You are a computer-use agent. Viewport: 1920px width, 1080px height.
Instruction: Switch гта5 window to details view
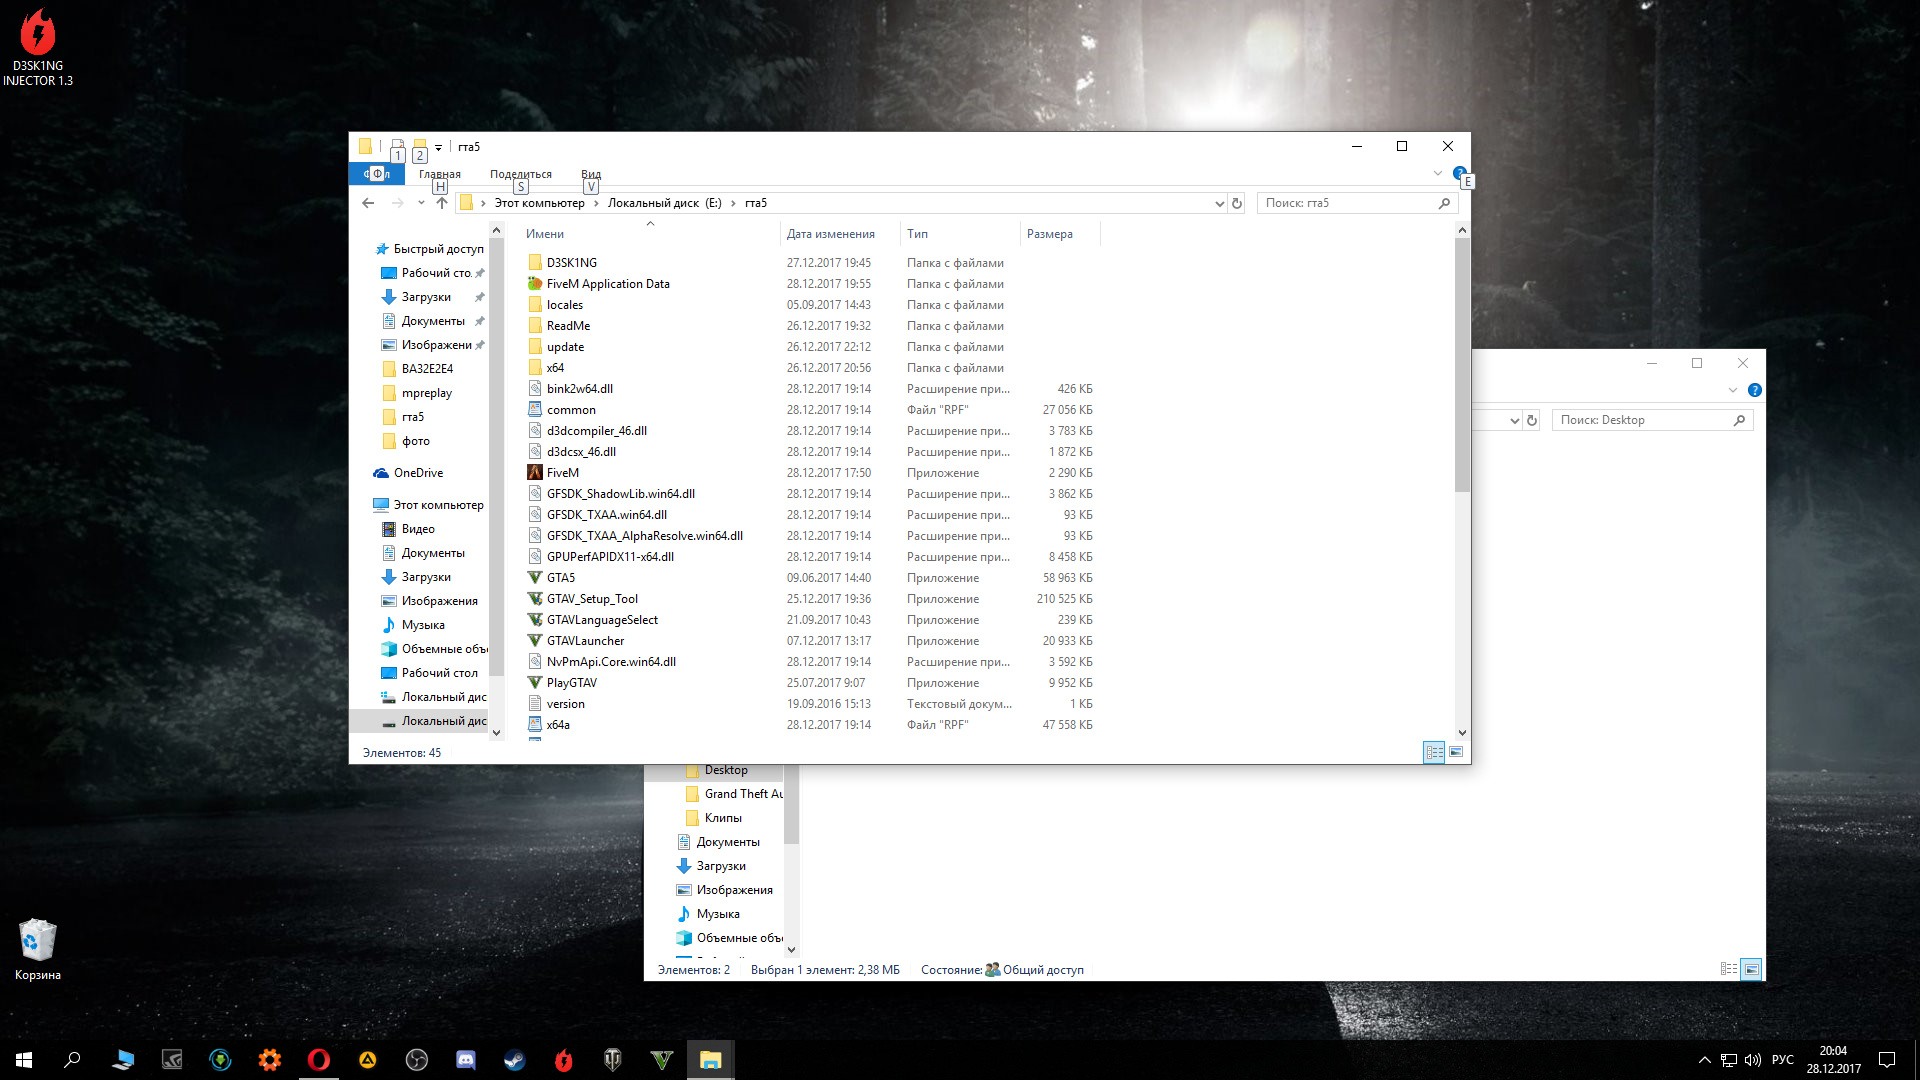coord(1434,752)
